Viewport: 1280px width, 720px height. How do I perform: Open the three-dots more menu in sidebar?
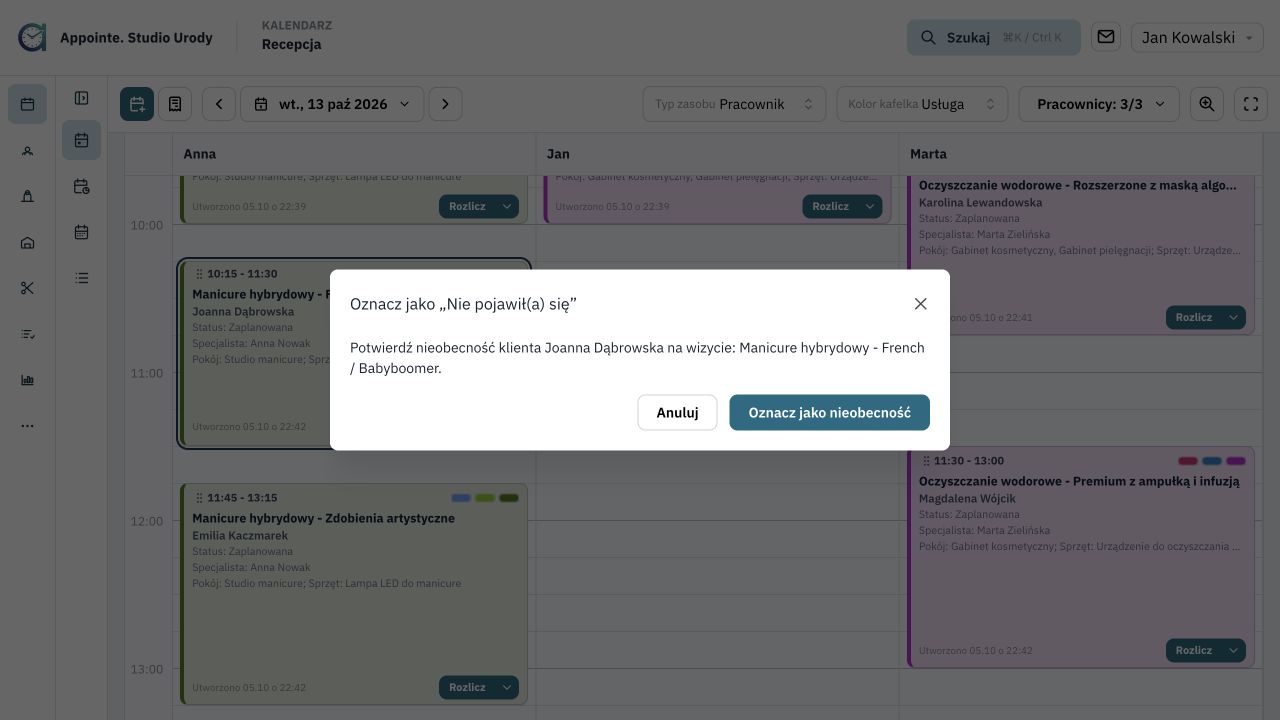pos(27,426)
